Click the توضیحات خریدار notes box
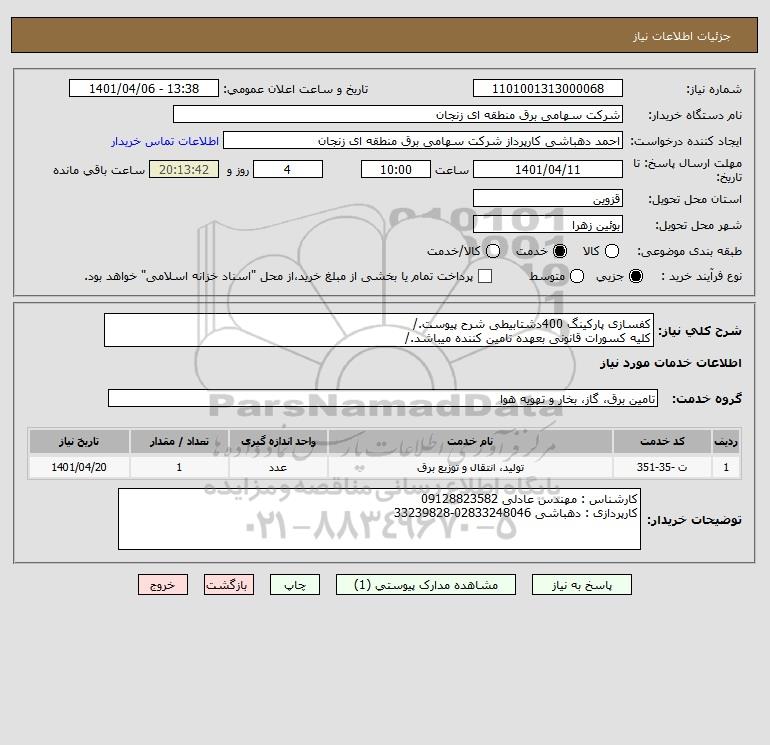The image size is (770, 745). pyautogui.click(x=379, y=519)
